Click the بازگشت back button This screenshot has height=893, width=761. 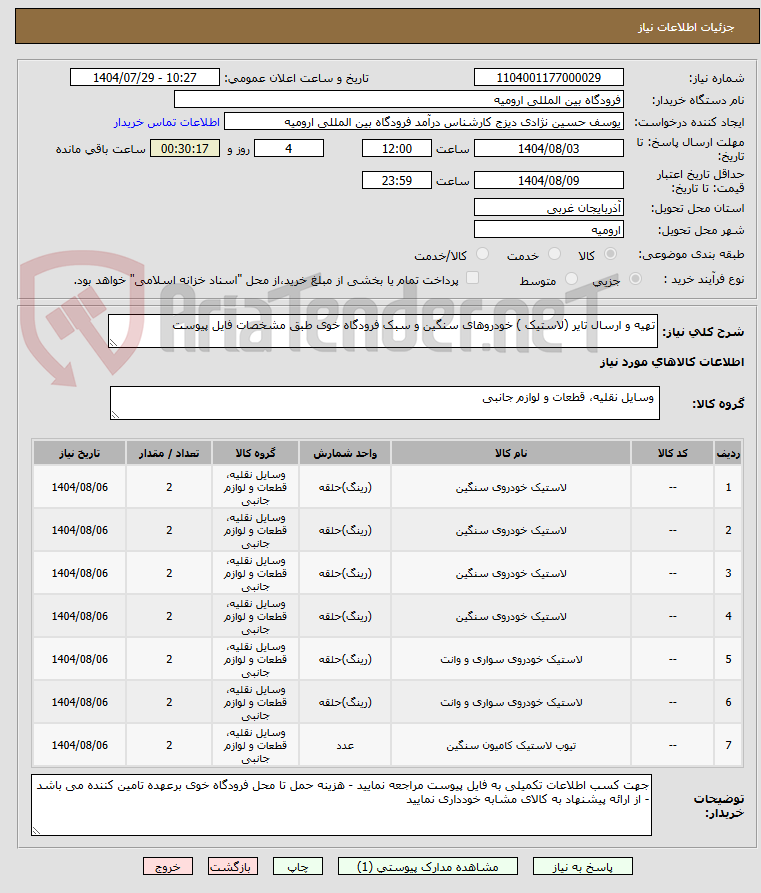tap(233, 866)
